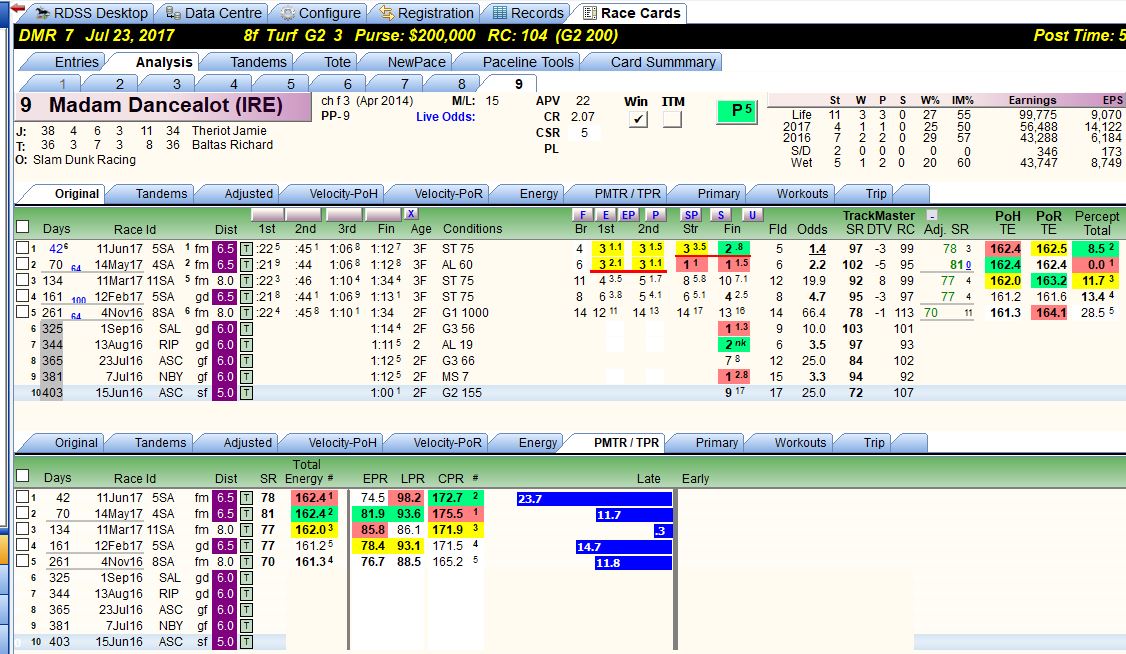Toggle the select-all checkbox in the upper paceline header

click(23, 227)
